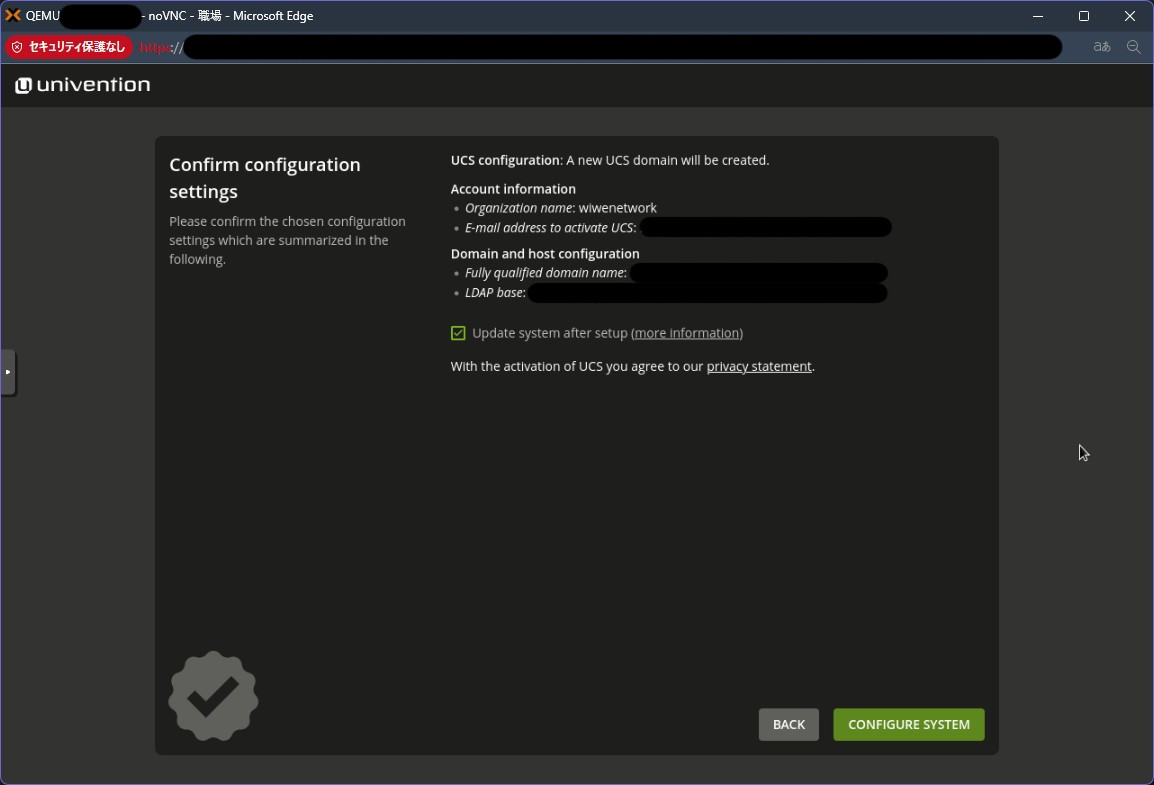The width and height of the screenshot is (1154, 785).
Task: Go back with the BACK button
Action: tap(789, 725)
